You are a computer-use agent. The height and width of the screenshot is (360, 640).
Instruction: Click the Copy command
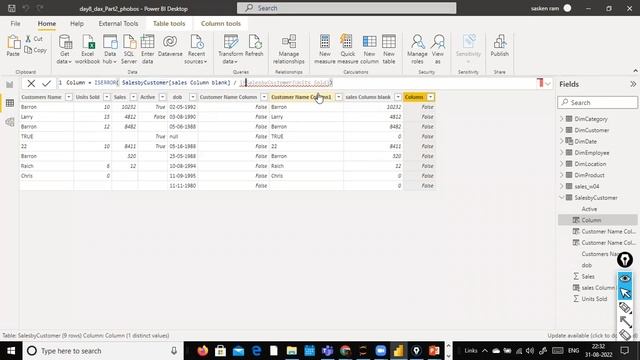click(36, 50)
